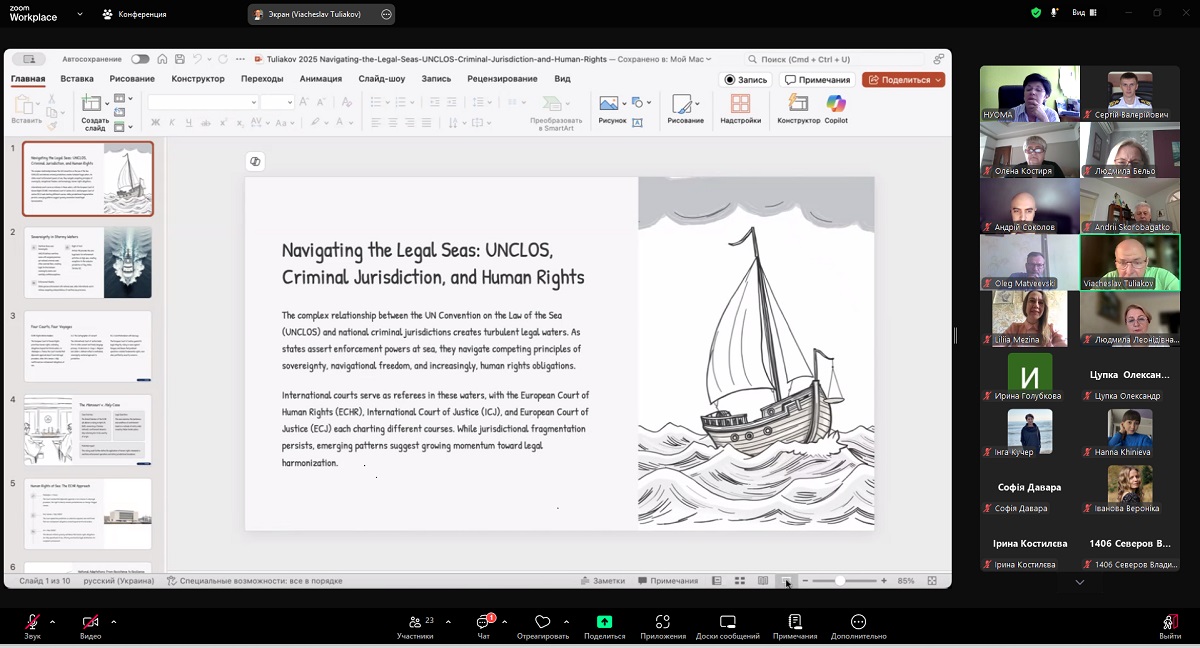Image resolution: width=1200 pixels, height=648 pixels.
Task: Click the zoom slider in status bar
Action: click(x=840, y=581)
